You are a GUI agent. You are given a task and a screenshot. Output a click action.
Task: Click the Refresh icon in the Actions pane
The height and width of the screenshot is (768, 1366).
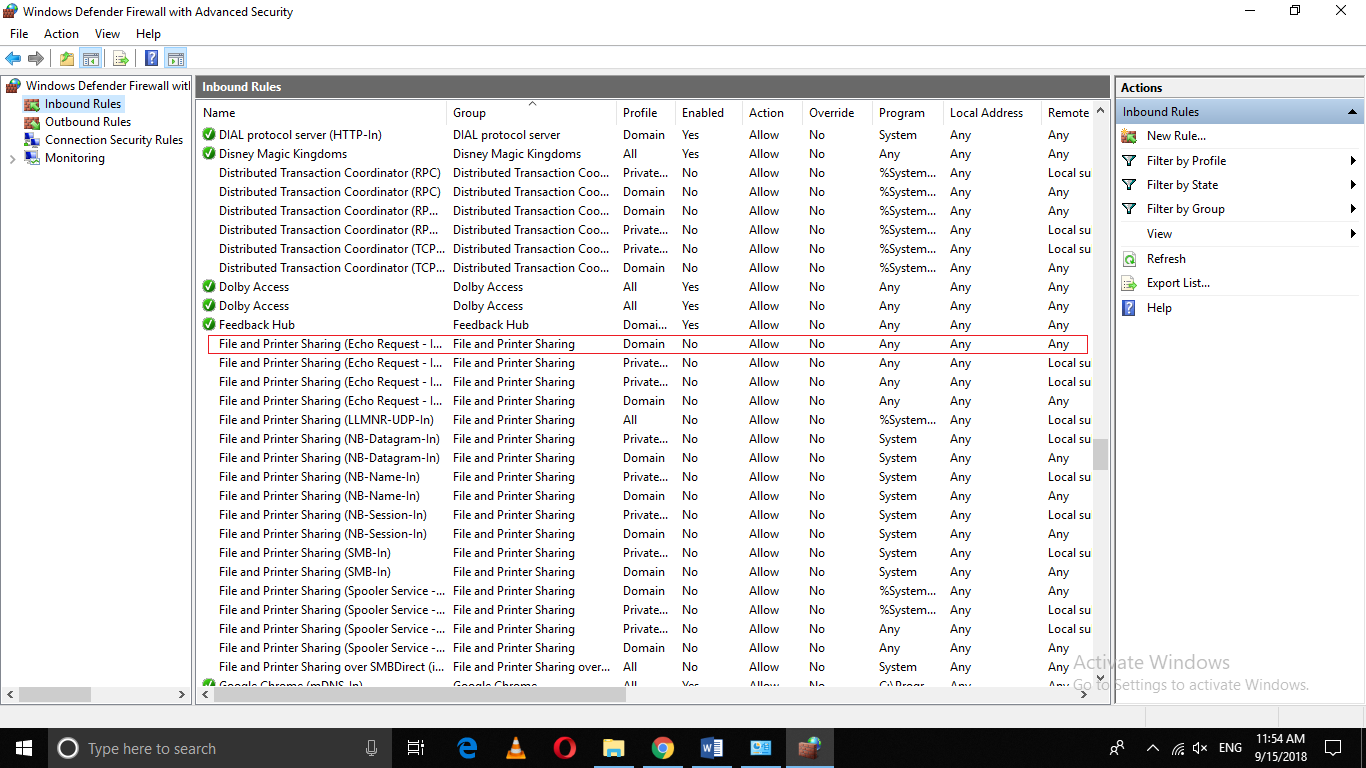tap(1131, 258)
